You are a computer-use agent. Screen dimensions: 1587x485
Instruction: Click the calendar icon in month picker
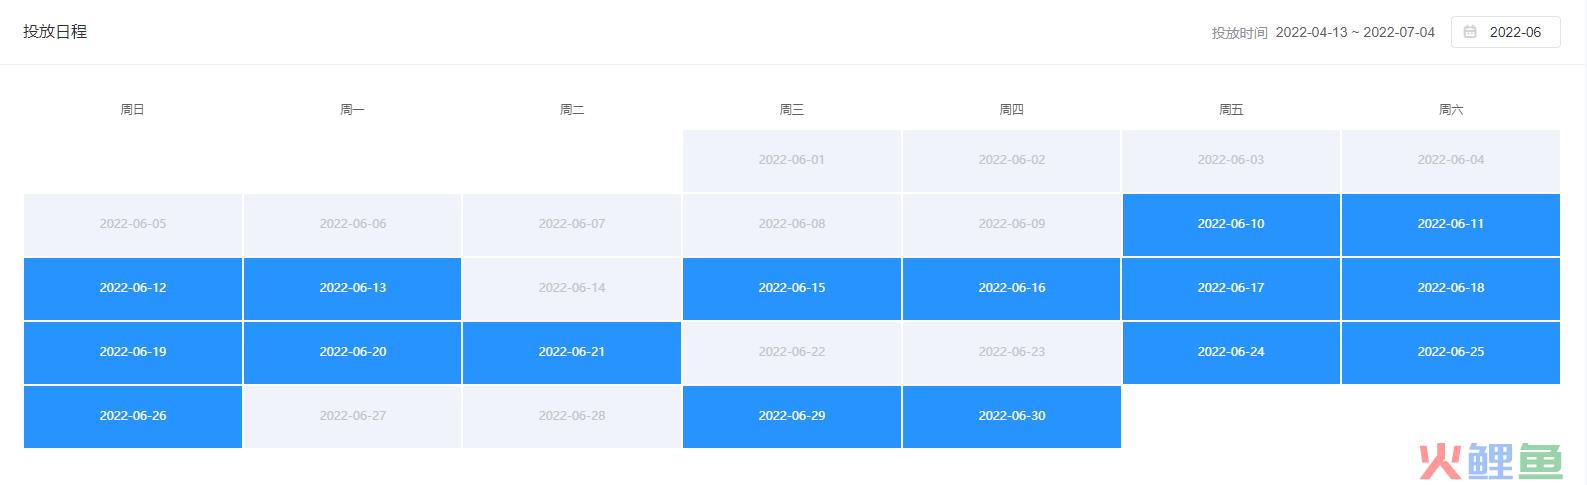[1470, 32]
